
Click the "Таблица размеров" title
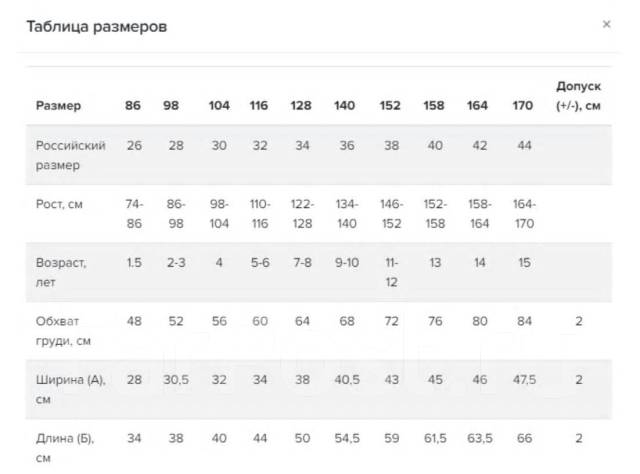96,27
